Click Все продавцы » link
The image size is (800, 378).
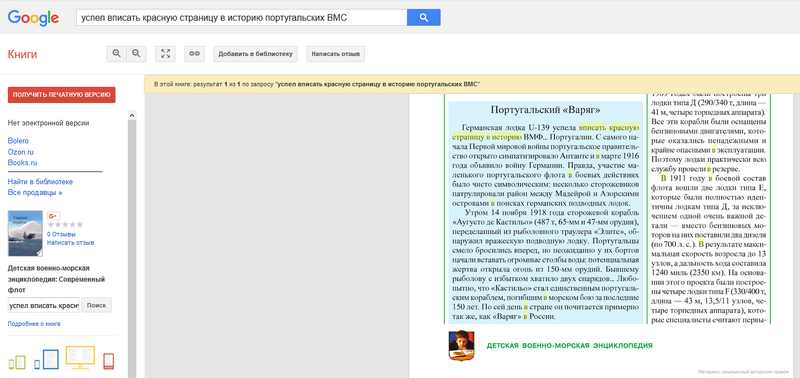click(35, 193)
